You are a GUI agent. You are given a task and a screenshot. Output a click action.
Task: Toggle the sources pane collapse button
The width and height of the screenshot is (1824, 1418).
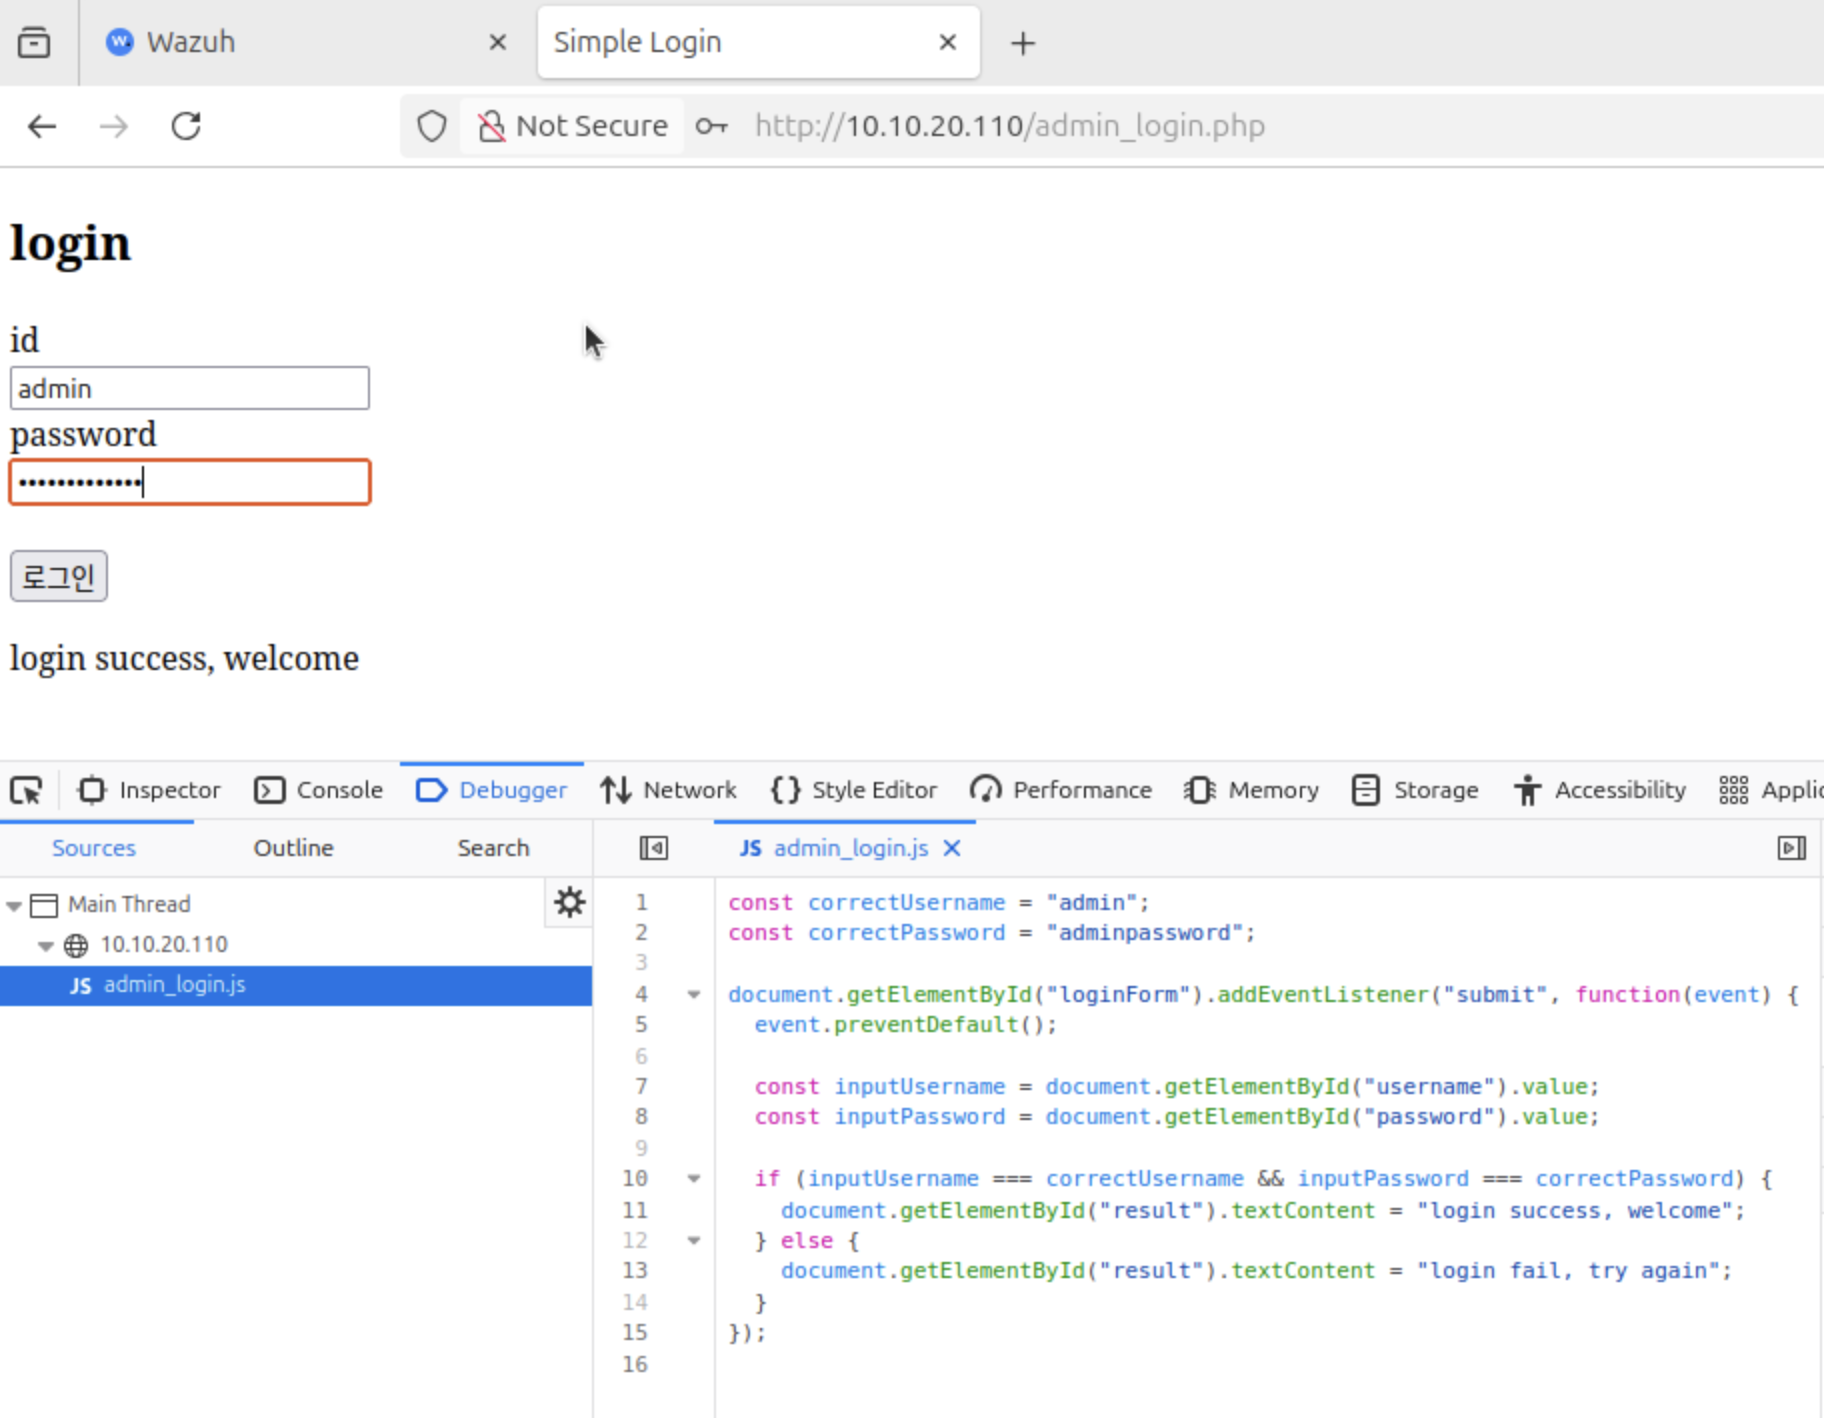coord(653,848)
